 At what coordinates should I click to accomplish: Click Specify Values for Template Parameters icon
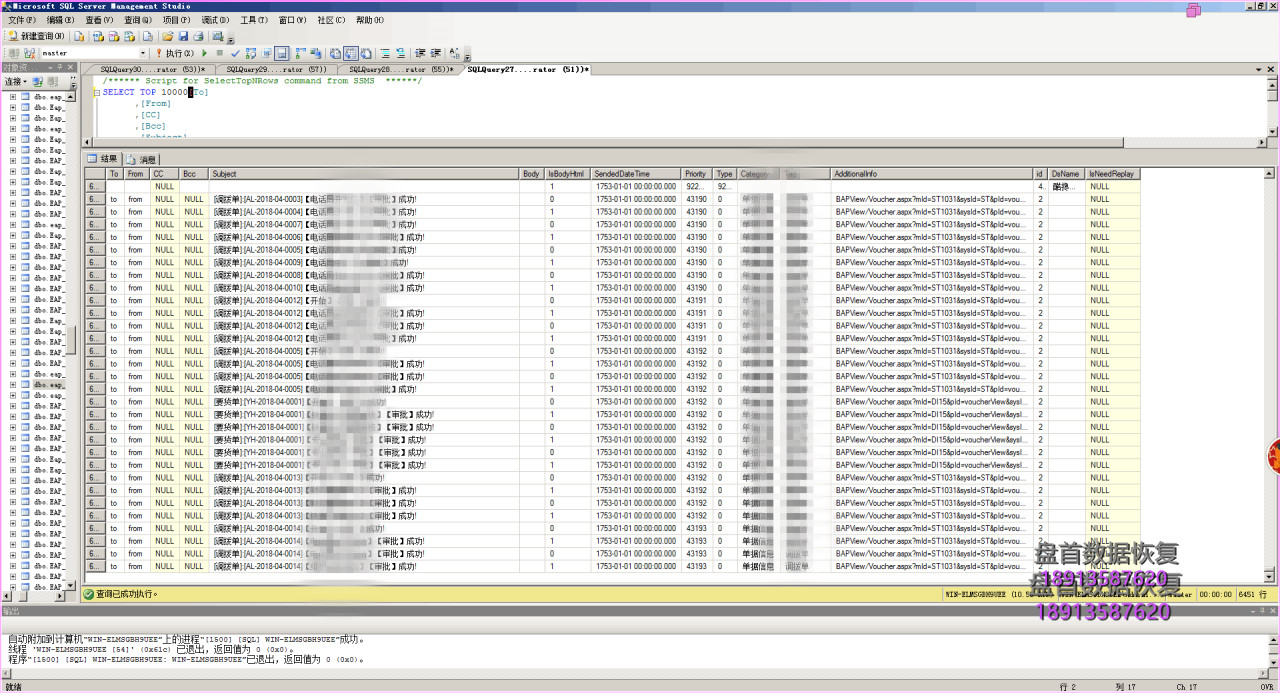(x=455, y=53)
